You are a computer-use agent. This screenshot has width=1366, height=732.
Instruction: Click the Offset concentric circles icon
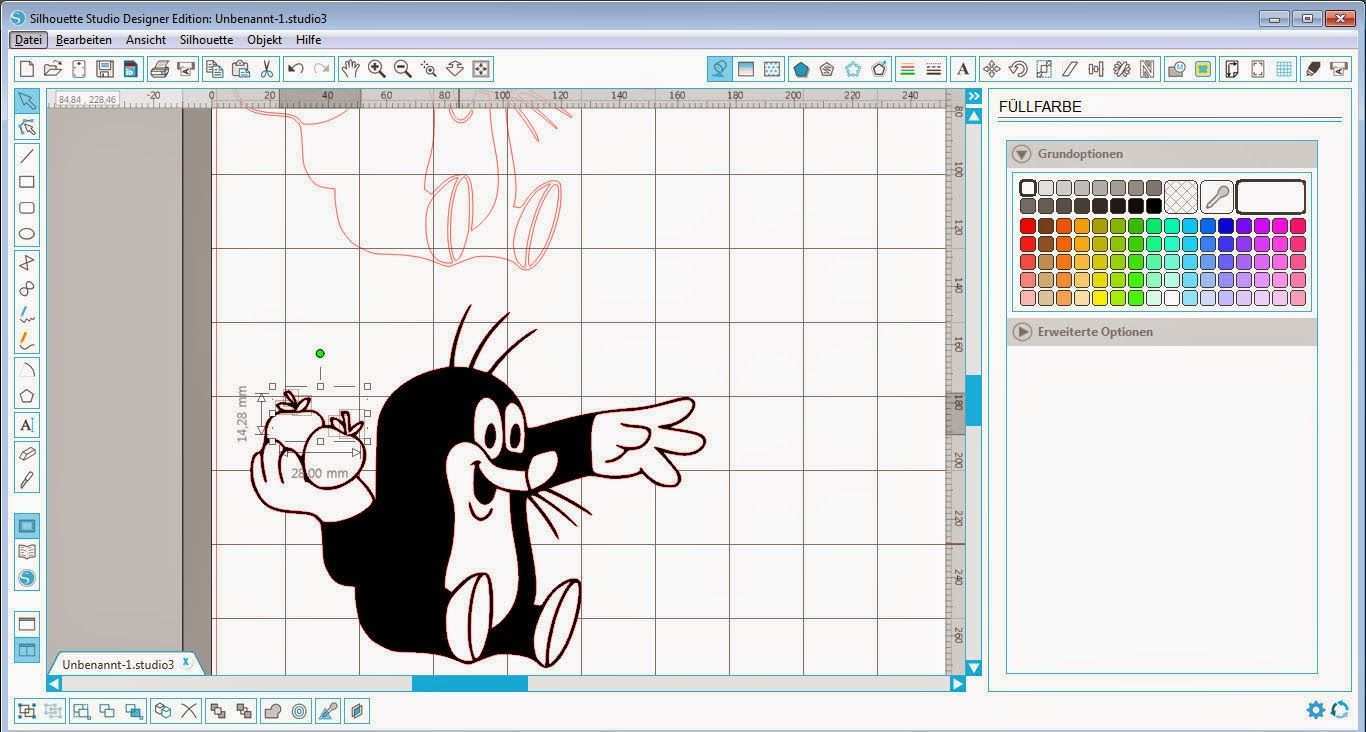coord(299,711)
